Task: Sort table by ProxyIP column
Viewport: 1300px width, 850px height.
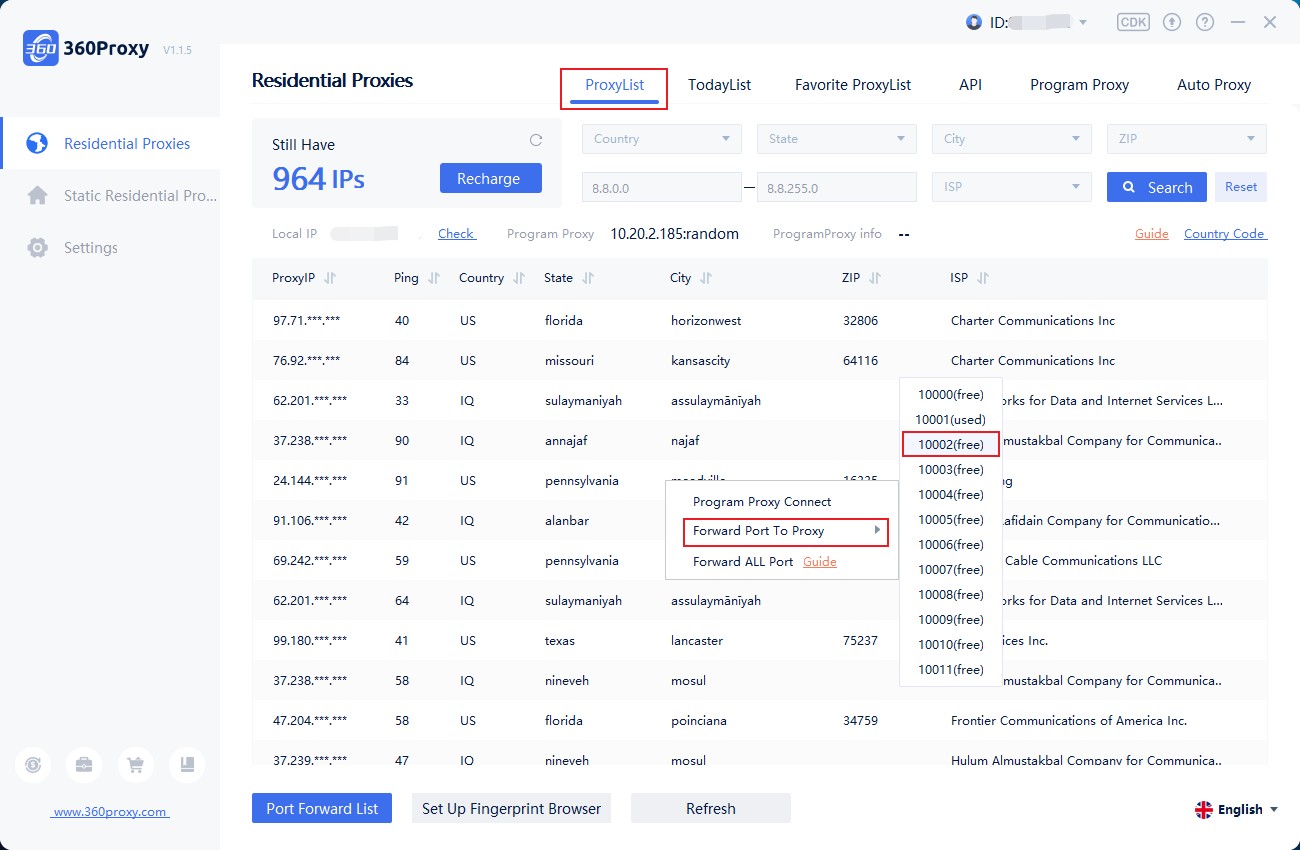Action: tap(331, 278)
